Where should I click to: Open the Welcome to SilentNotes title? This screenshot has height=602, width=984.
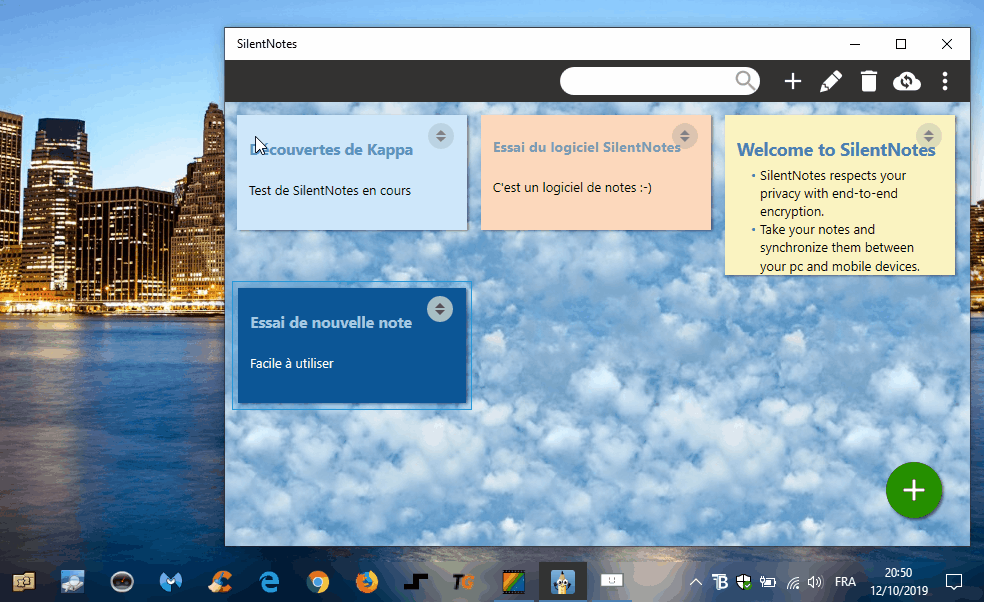coord(836,149)
